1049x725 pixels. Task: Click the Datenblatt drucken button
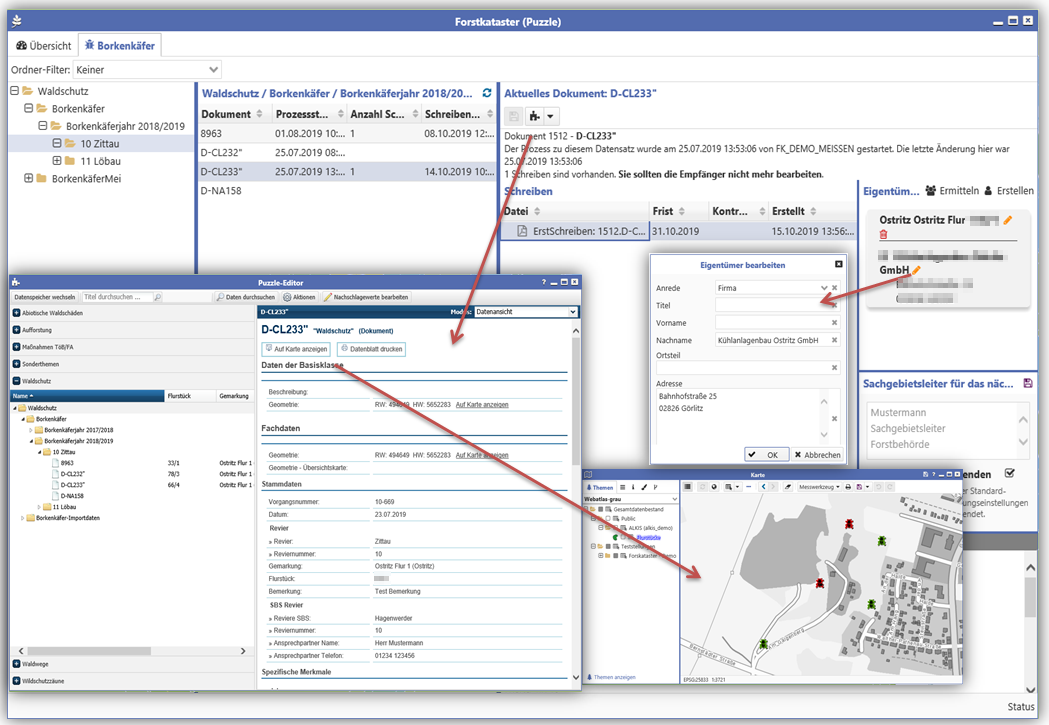[370, 349]
